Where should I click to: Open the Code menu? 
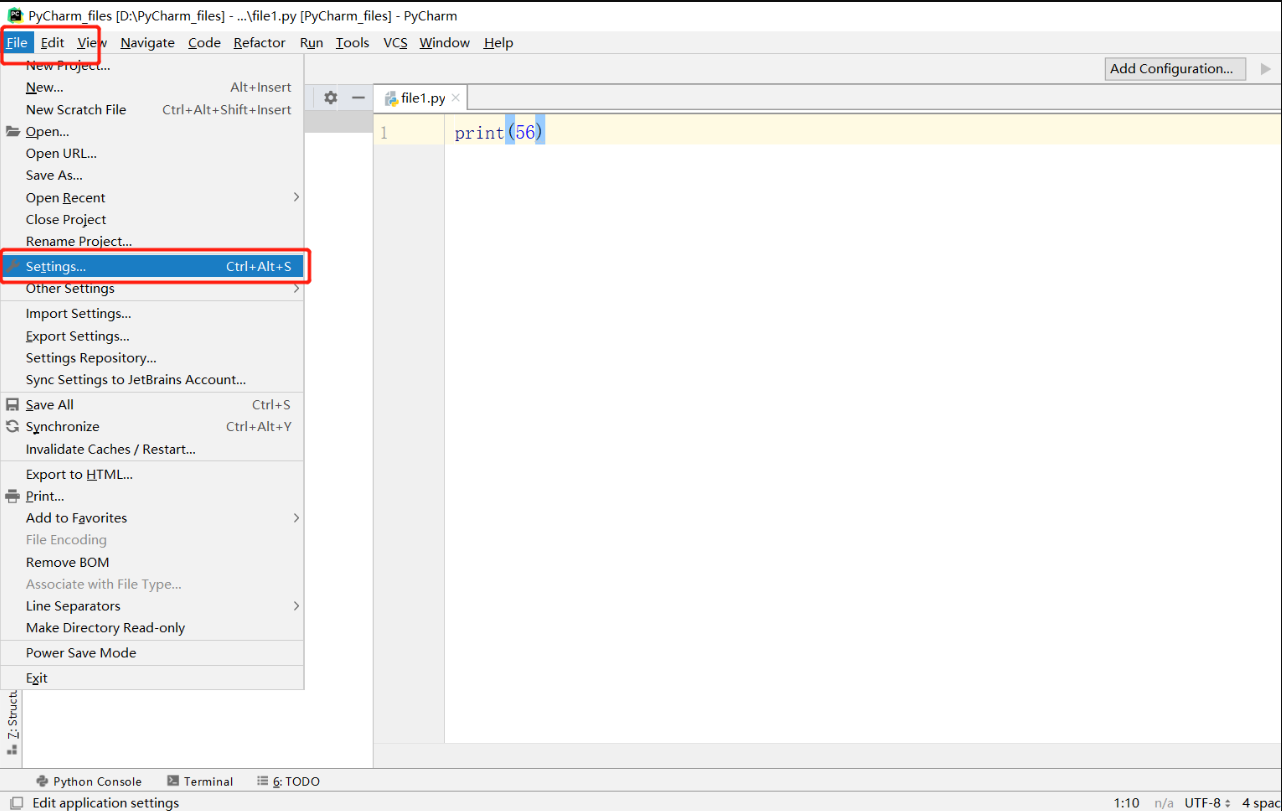[204, 42]
